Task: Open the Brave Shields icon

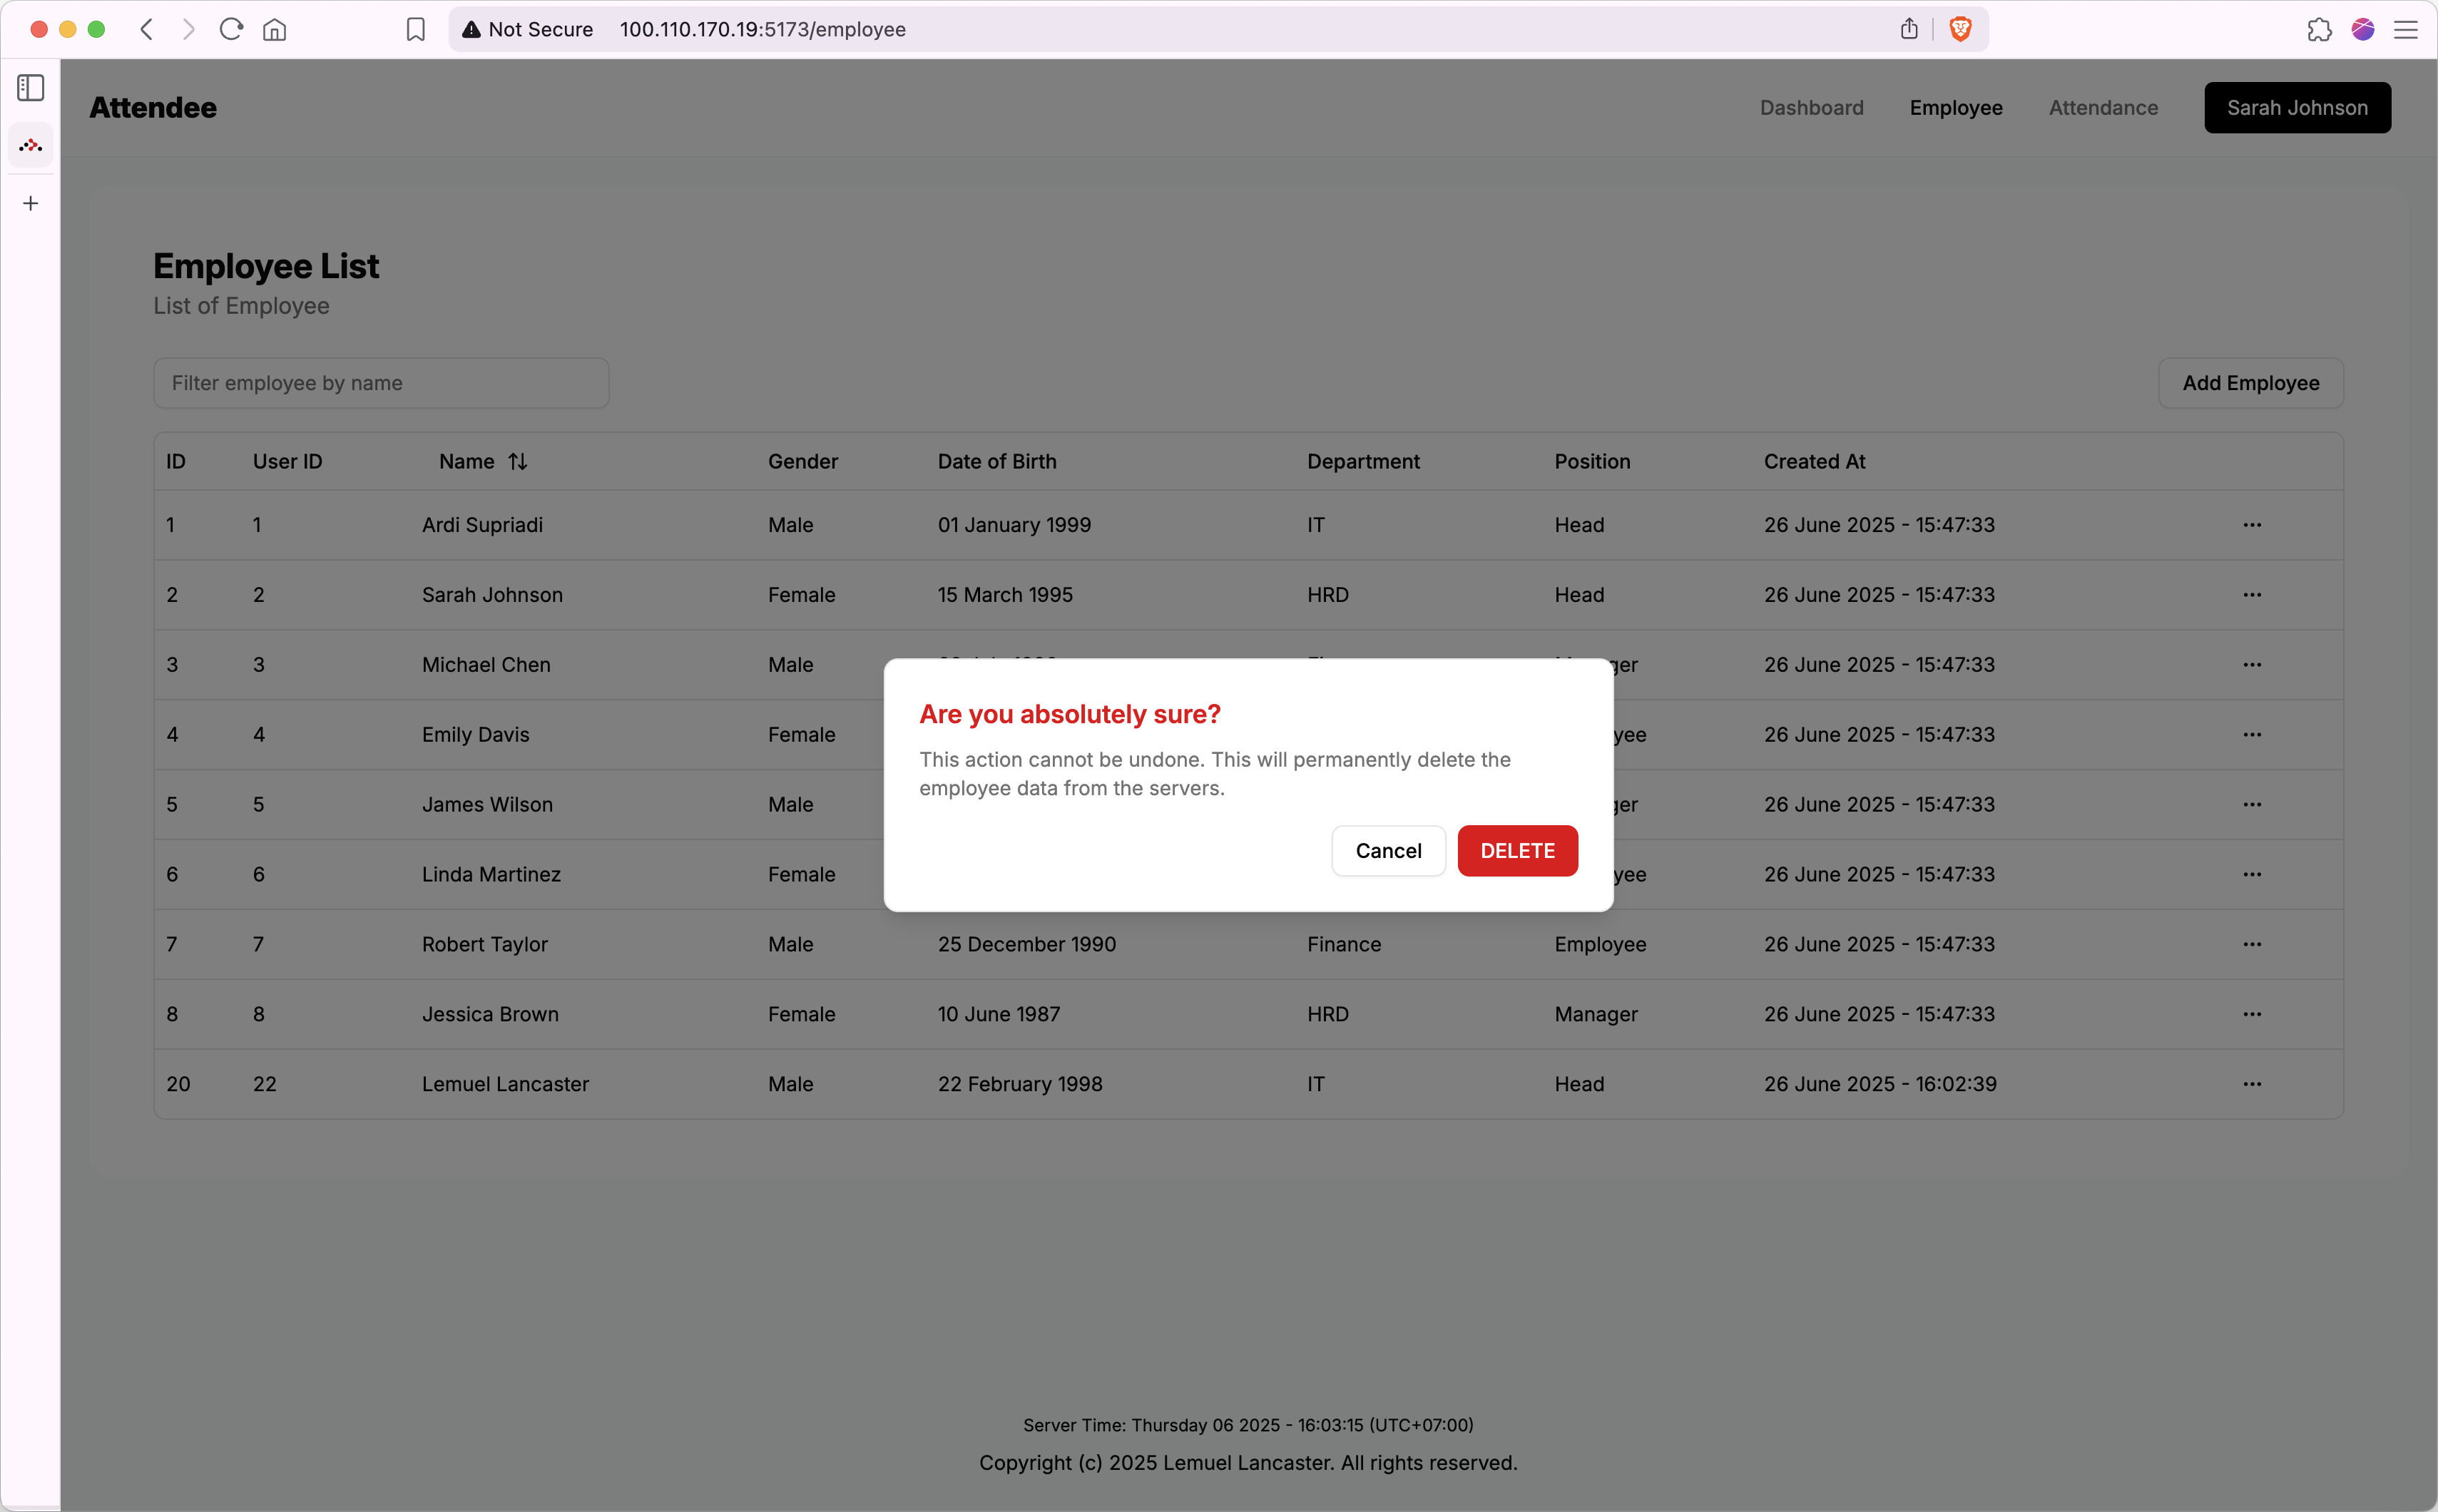Action: (1959, 29)
